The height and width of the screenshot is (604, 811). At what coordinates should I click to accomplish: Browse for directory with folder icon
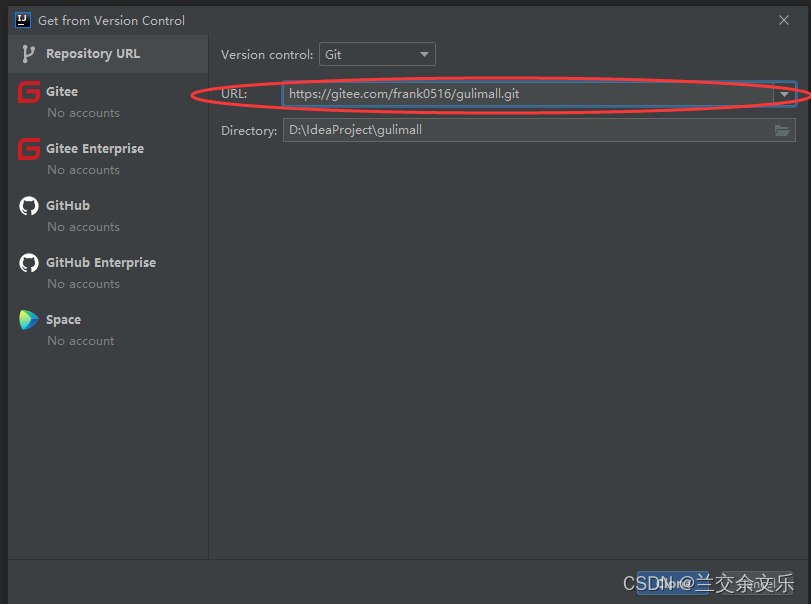[782, 130]
